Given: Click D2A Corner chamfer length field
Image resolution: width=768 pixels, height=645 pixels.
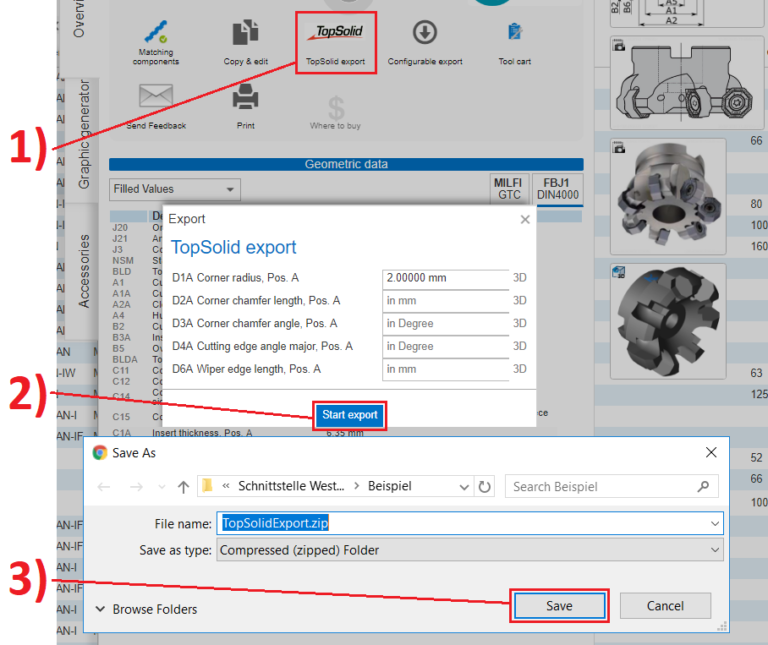Looking at the screenshot, I should tap(446, 301).
